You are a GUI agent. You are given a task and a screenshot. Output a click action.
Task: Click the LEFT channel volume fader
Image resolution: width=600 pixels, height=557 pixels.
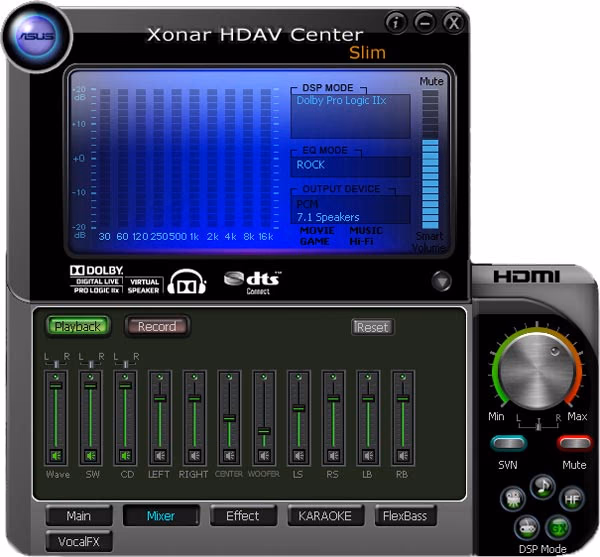160,398
